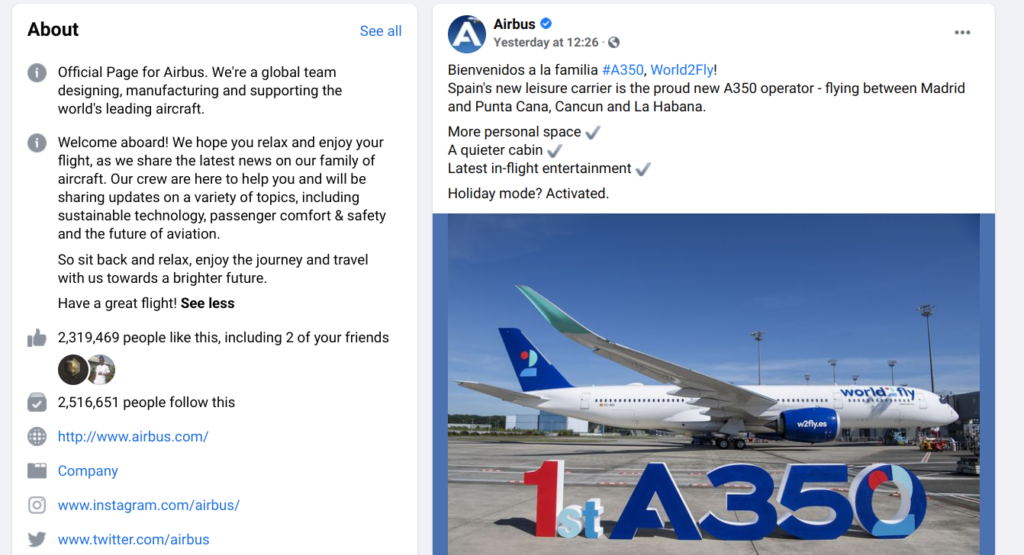Click the Instagram icon in About
This screenshot has width=1024, height=555.
[x=37, y=505]
